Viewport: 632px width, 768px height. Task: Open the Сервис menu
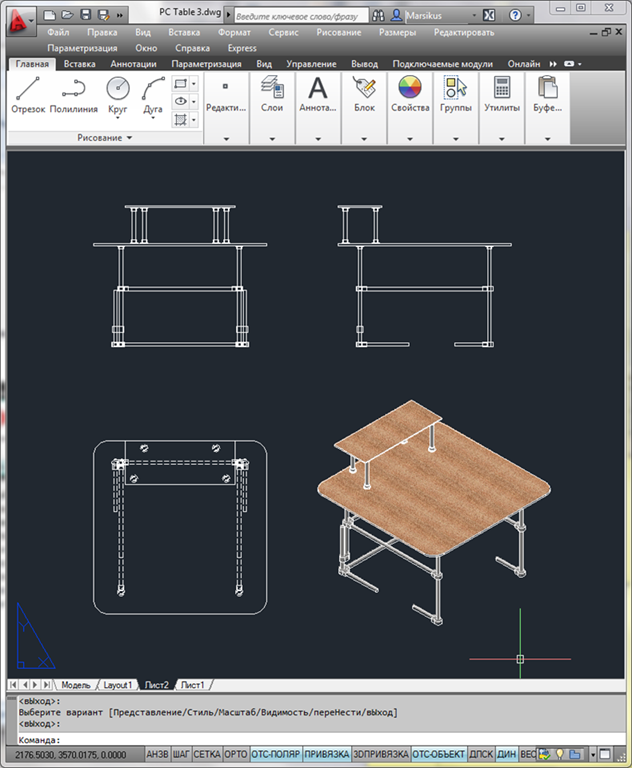[283, 32]
